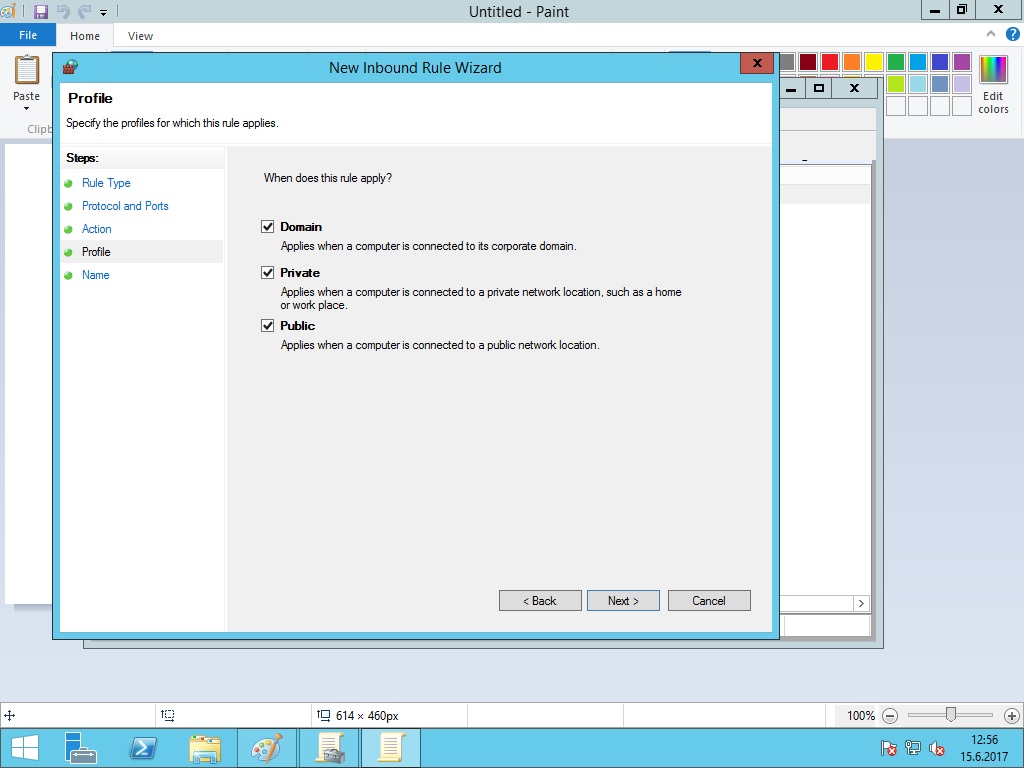
Task: Switch to the View ribbon tab
Action: (x=140, y=36)
